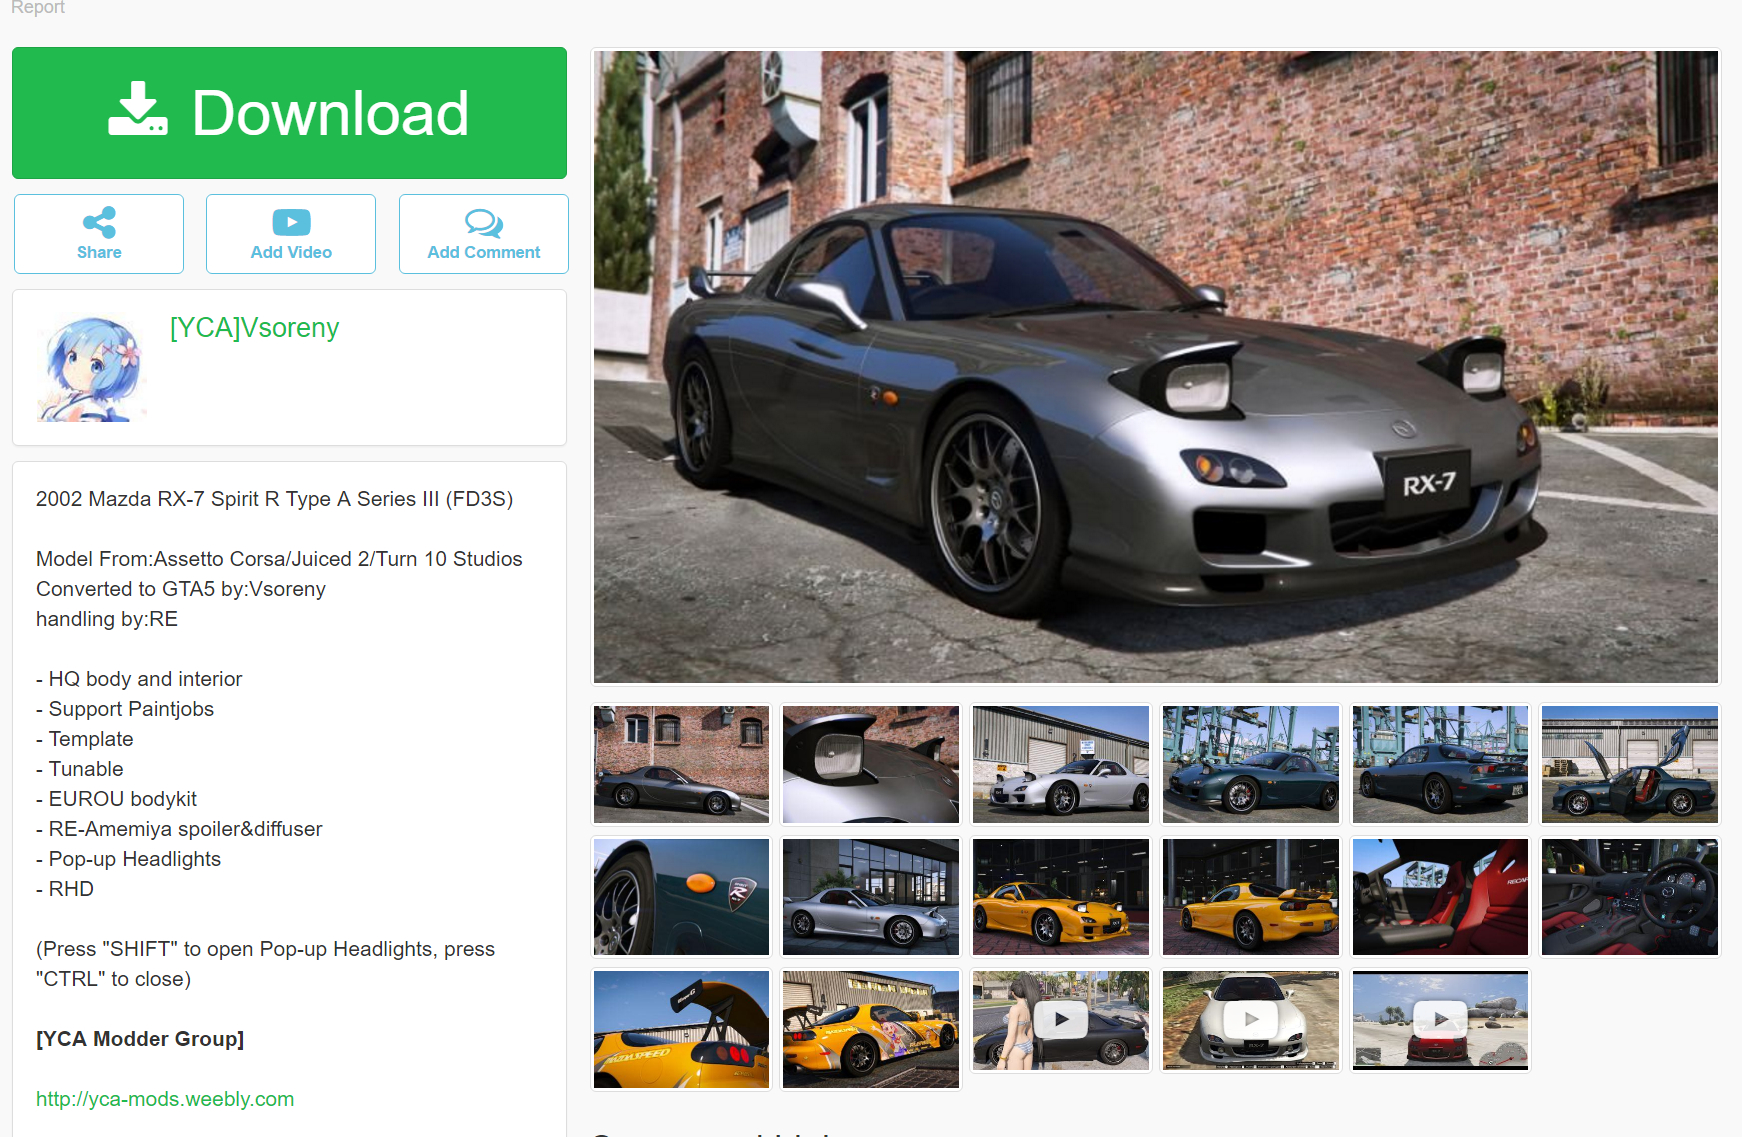Select the pop-up headlight close-up thumbnail
This screenshot has height=1137, width=1742.
pyautogui.click(x=871, y=765)
